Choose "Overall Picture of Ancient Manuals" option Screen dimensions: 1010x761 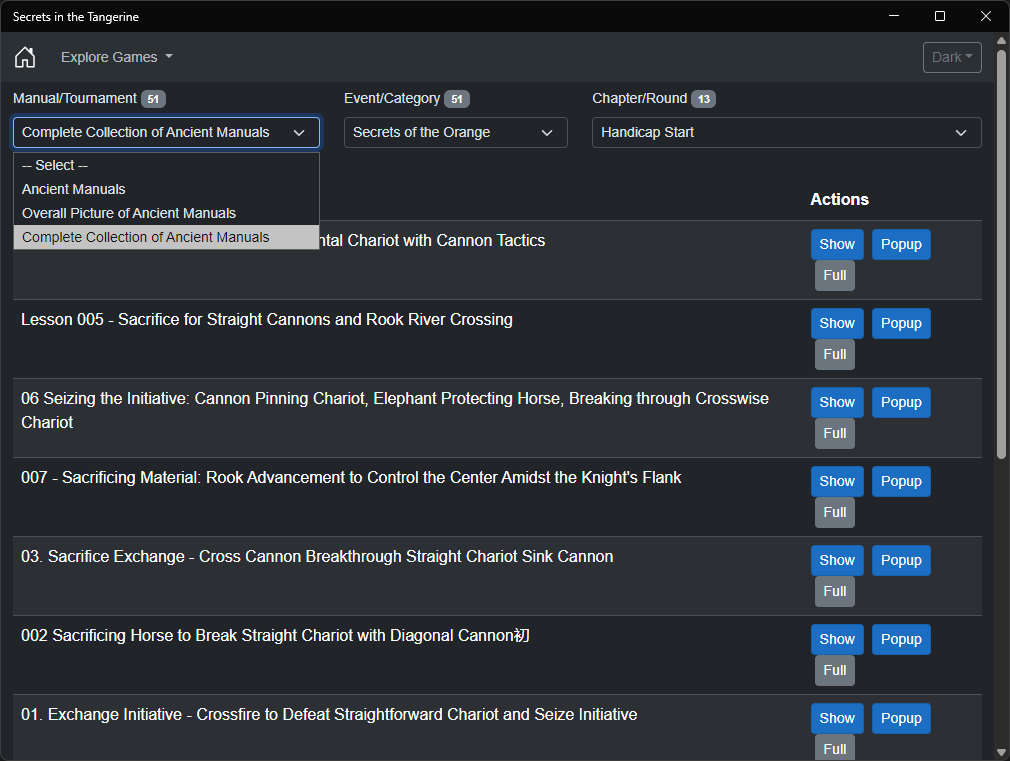click(129, 213)
